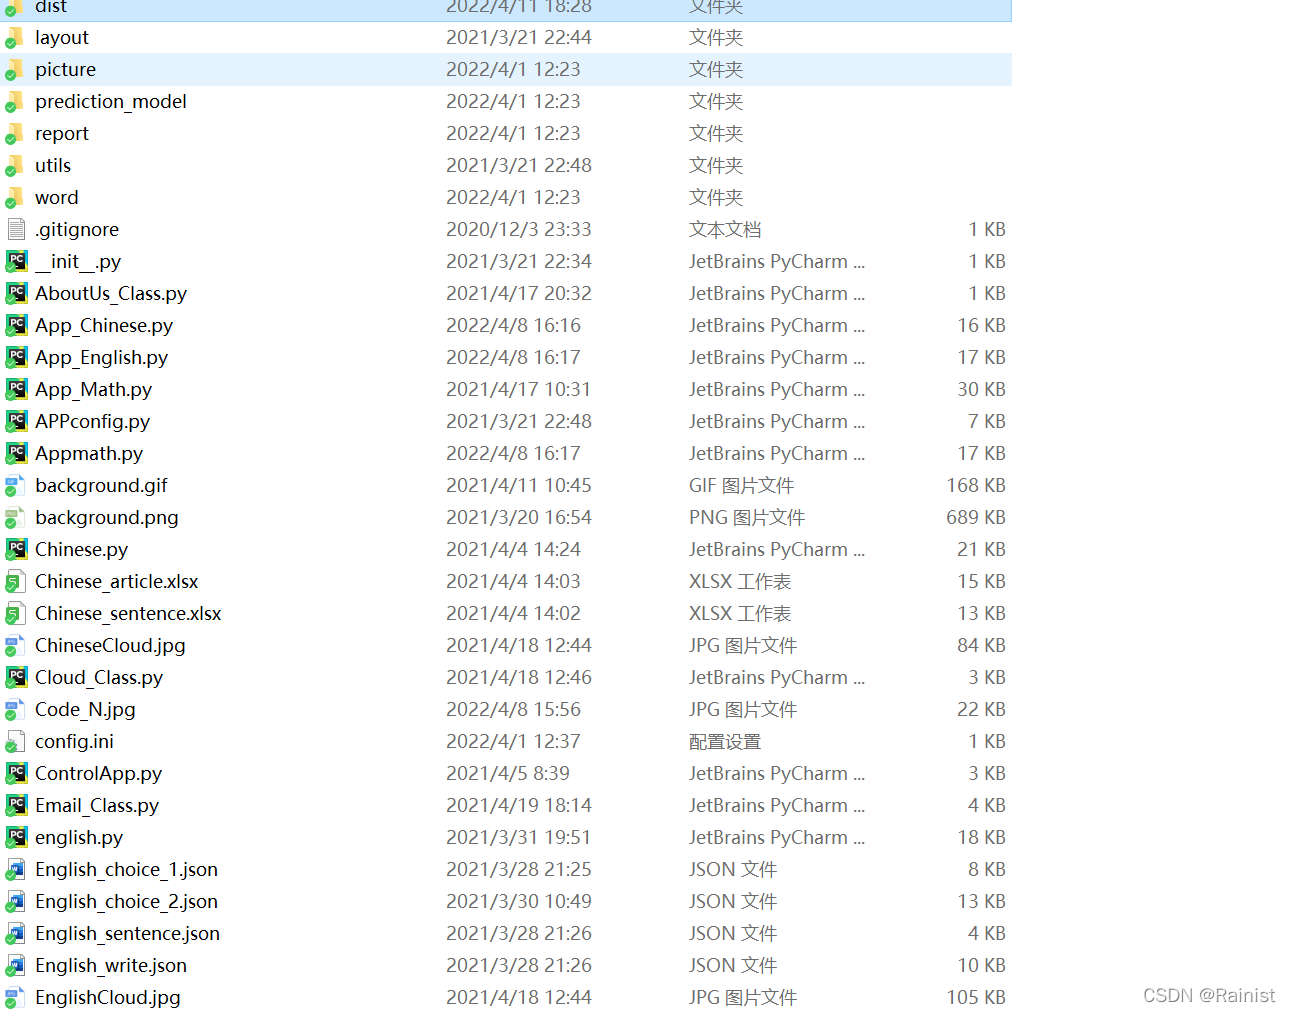Click the 2021/4/19 18:14 modified date
Viewport: 1291px width, 1012px height.
click(x=519, y=806)
